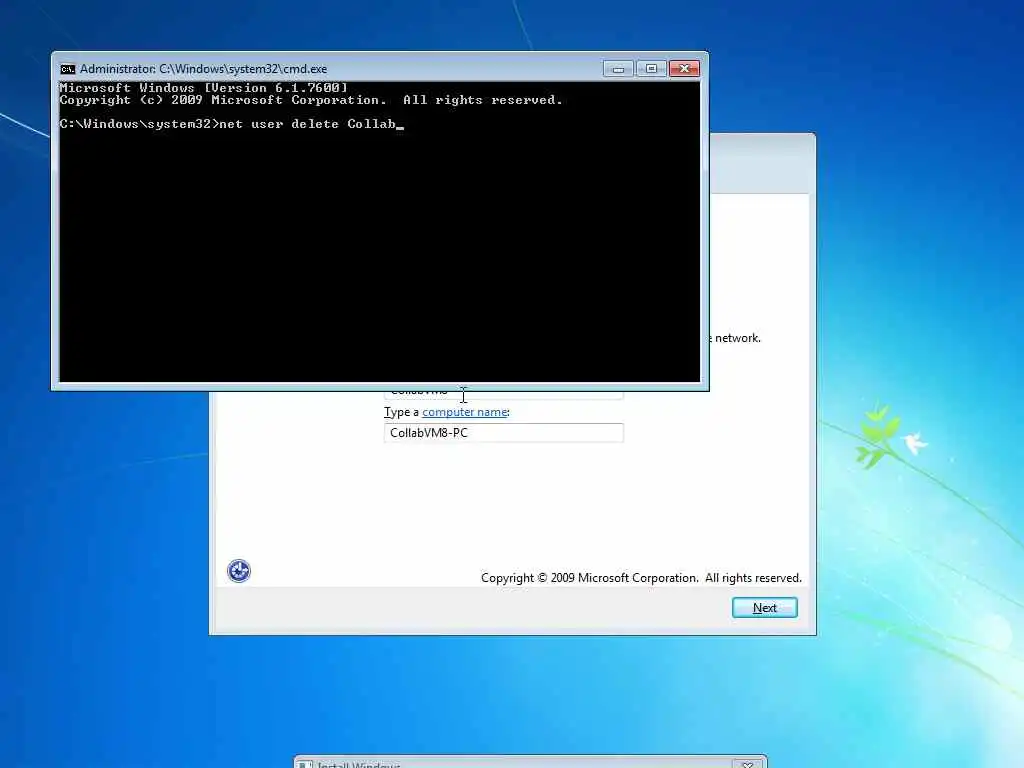The width and height of the screenshot is (1024, 768).
Task: Open the computer name help link
Action: (464, 412)
